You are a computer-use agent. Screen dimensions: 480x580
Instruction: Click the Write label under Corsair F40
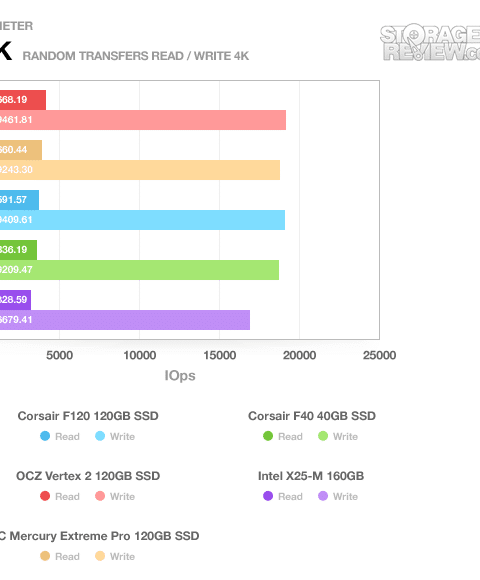click(x=345, y=436)
